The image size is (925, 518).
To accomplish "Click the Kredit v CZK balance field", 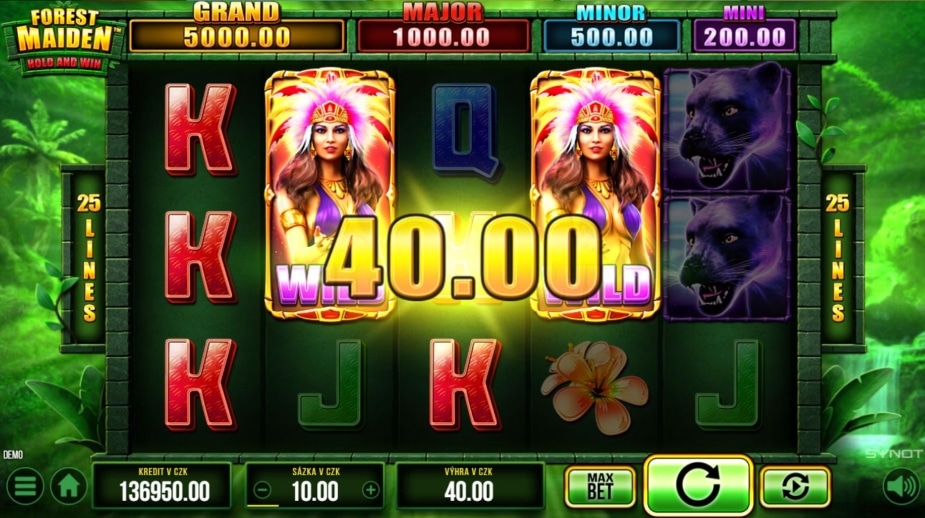I will tap(162, 486).
